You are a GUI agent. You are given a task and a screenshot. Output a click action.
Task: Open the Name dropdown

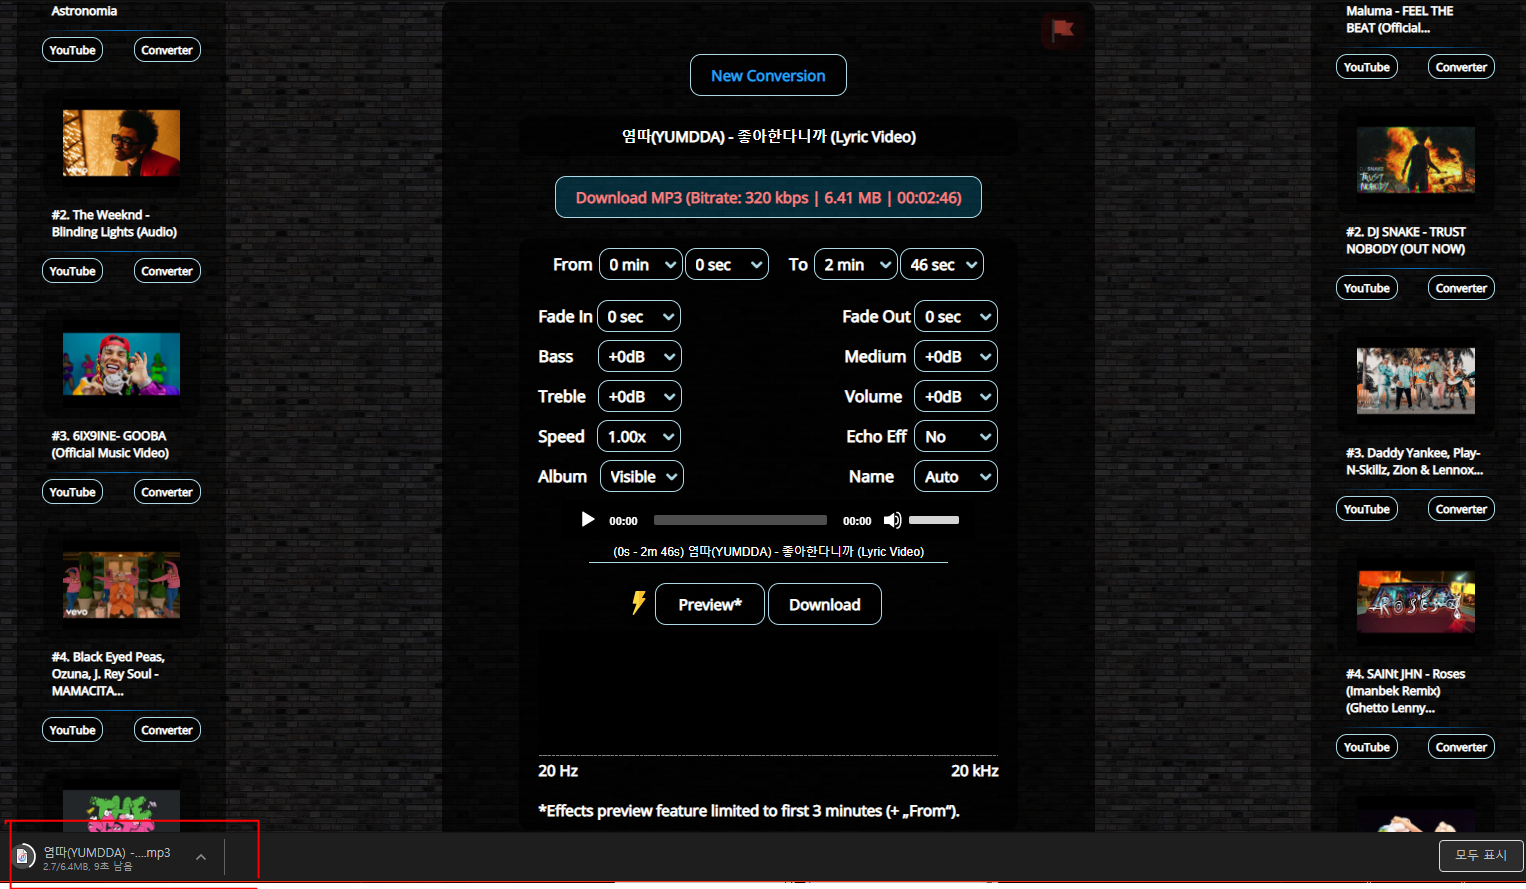click(x=956, y=476)
